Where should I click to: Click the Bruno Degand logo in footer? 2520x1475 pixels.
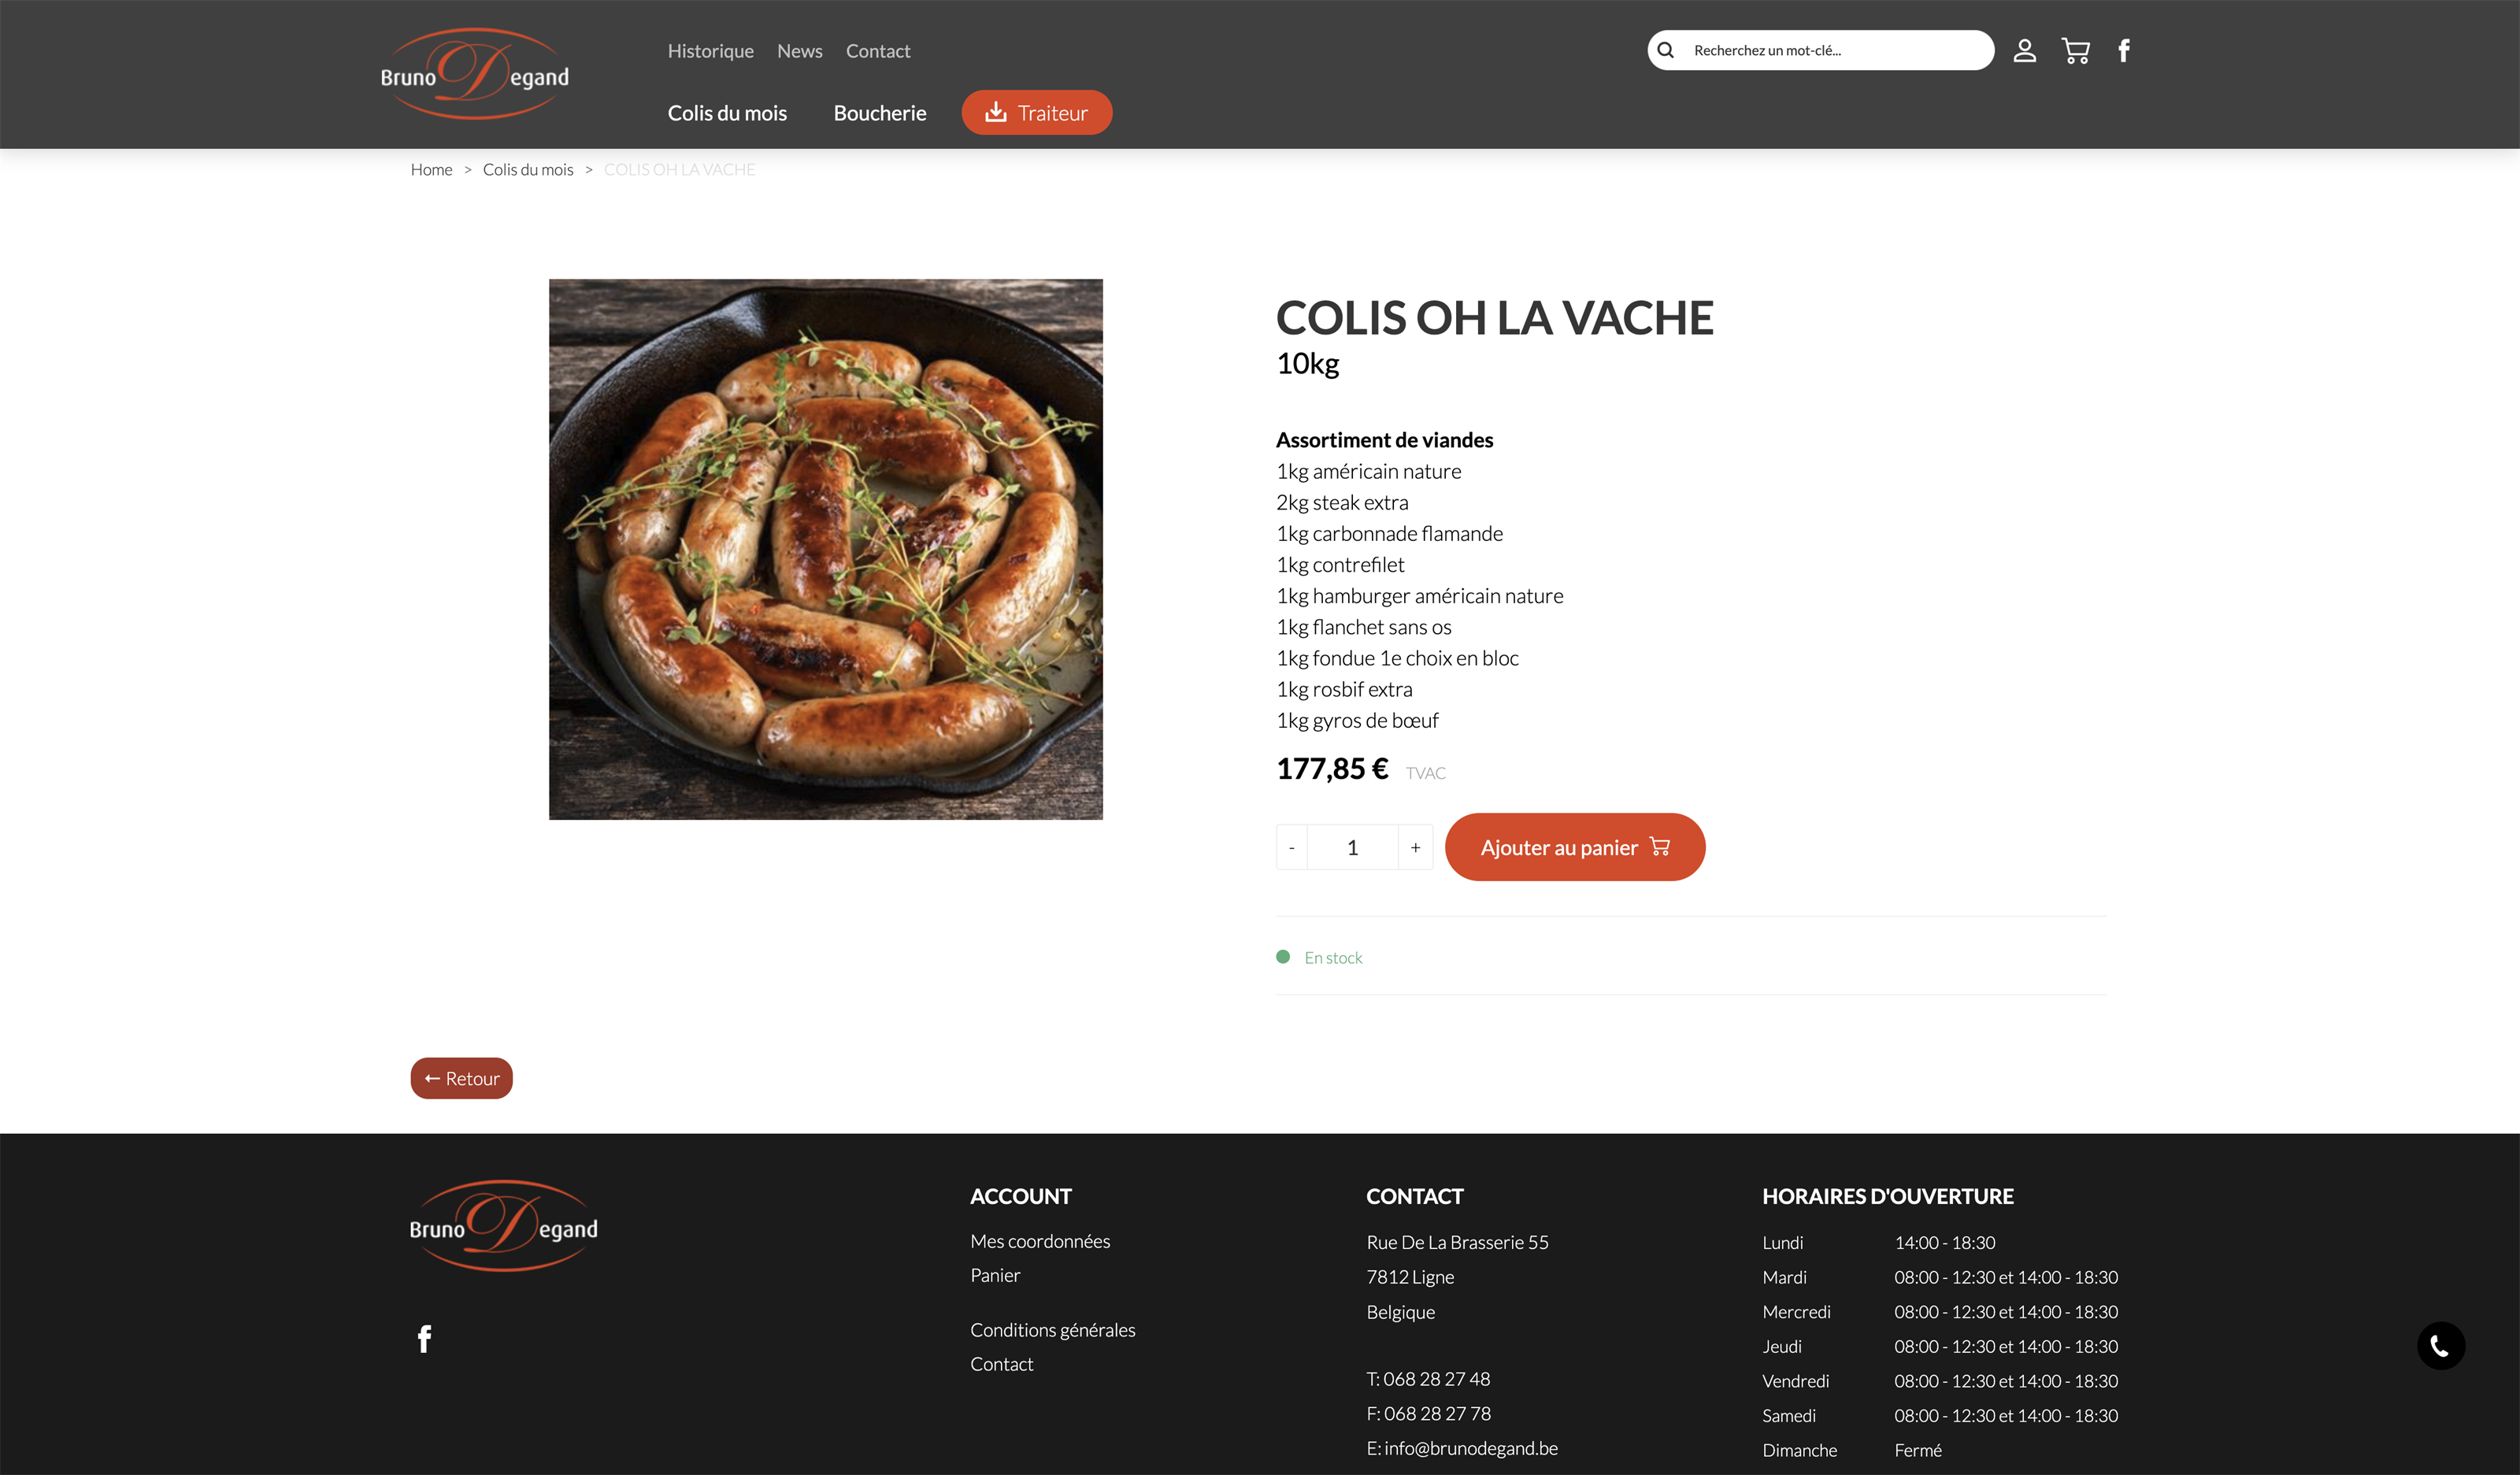pos(503,1226)
